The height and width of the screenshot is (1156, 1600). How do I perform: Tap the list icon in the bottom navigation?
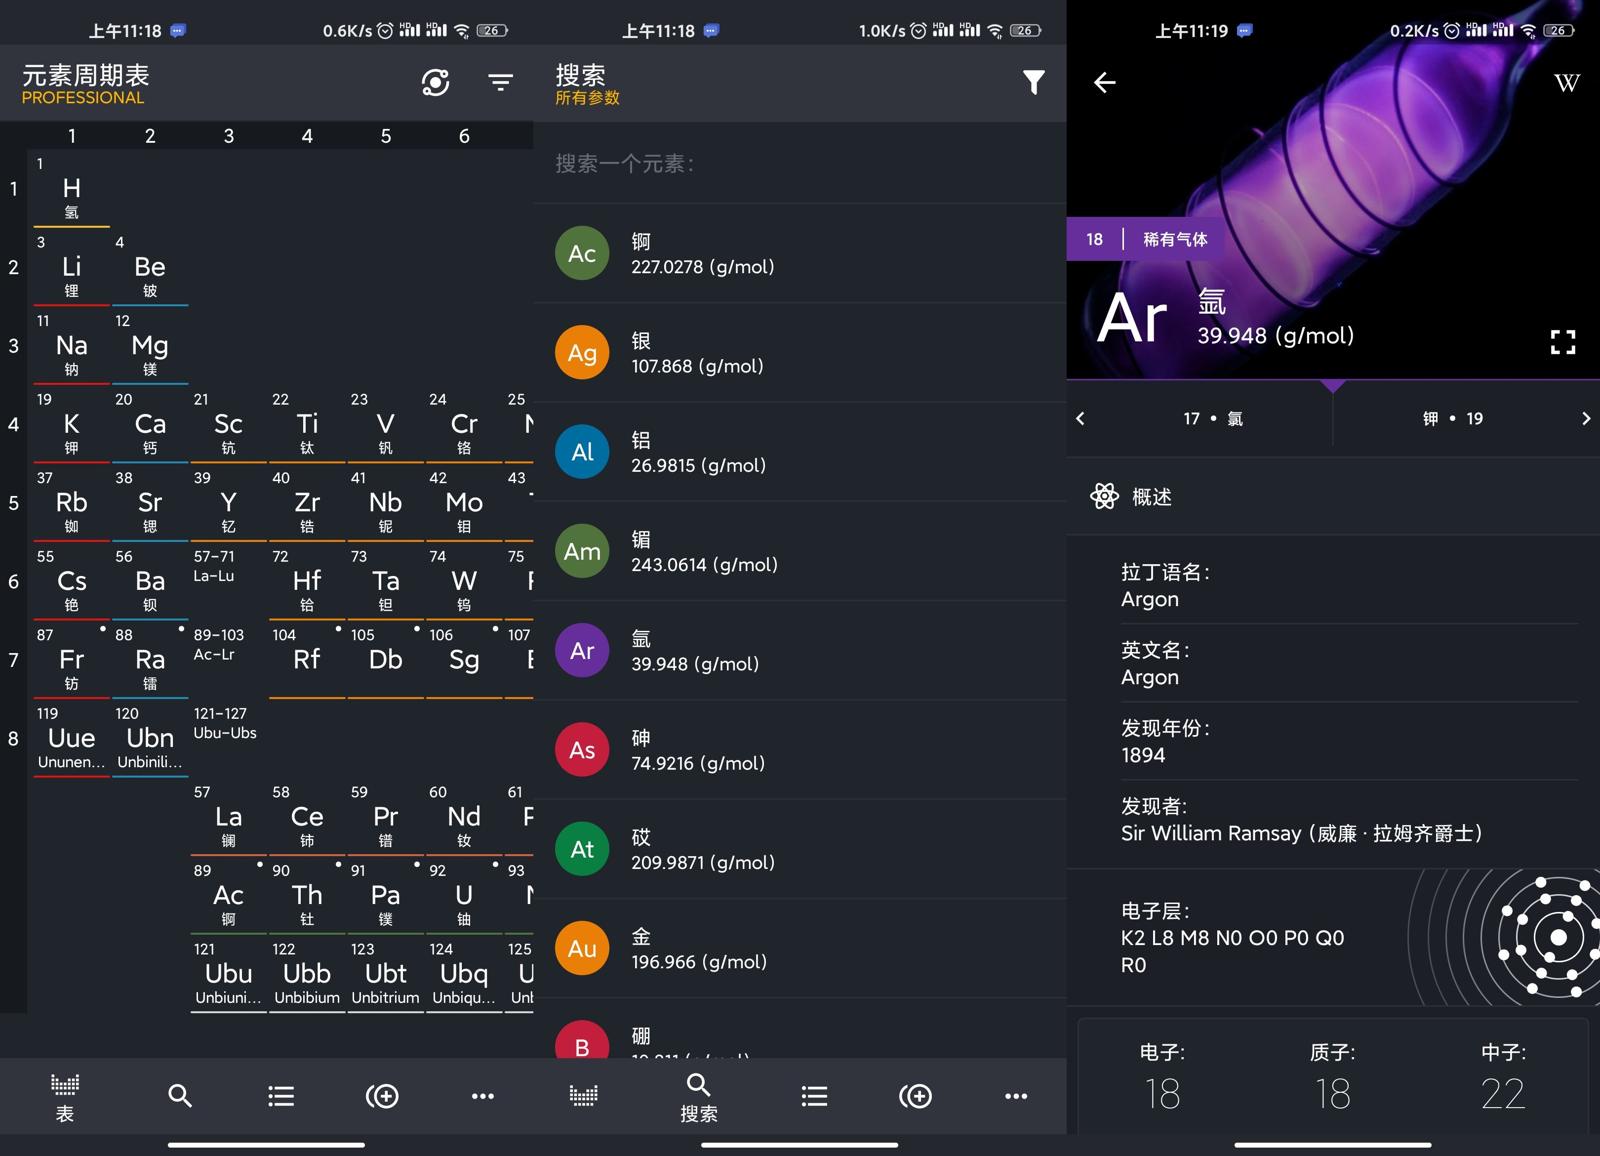point(281,1096)
